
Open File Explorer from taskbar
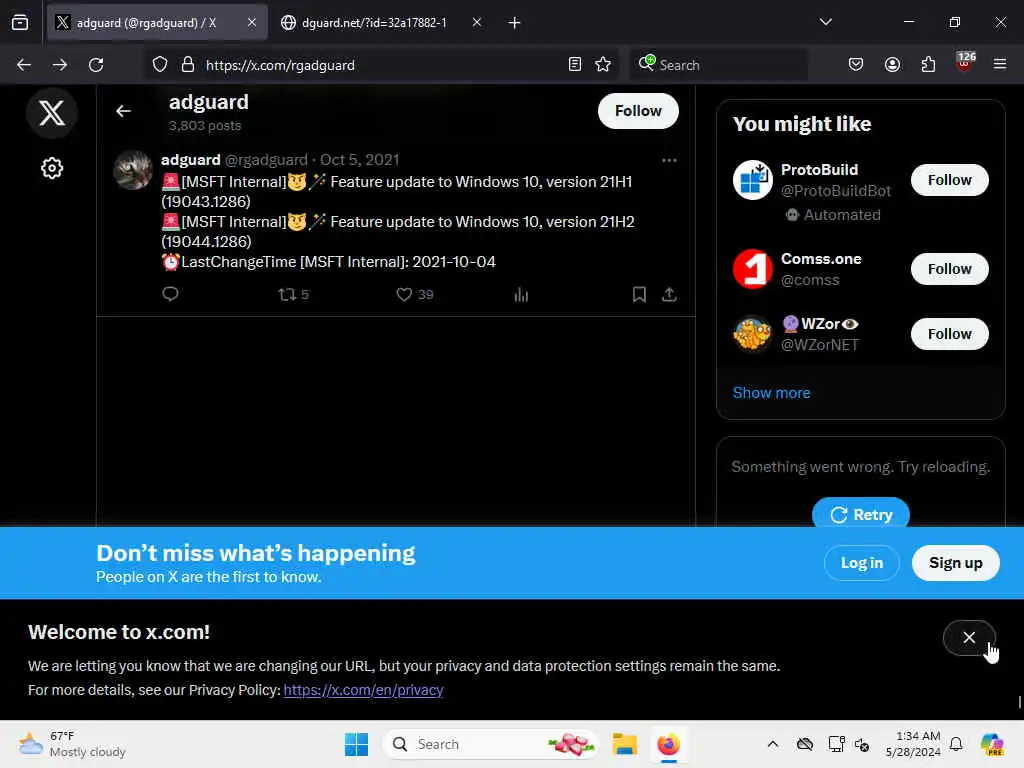[624, 744]
